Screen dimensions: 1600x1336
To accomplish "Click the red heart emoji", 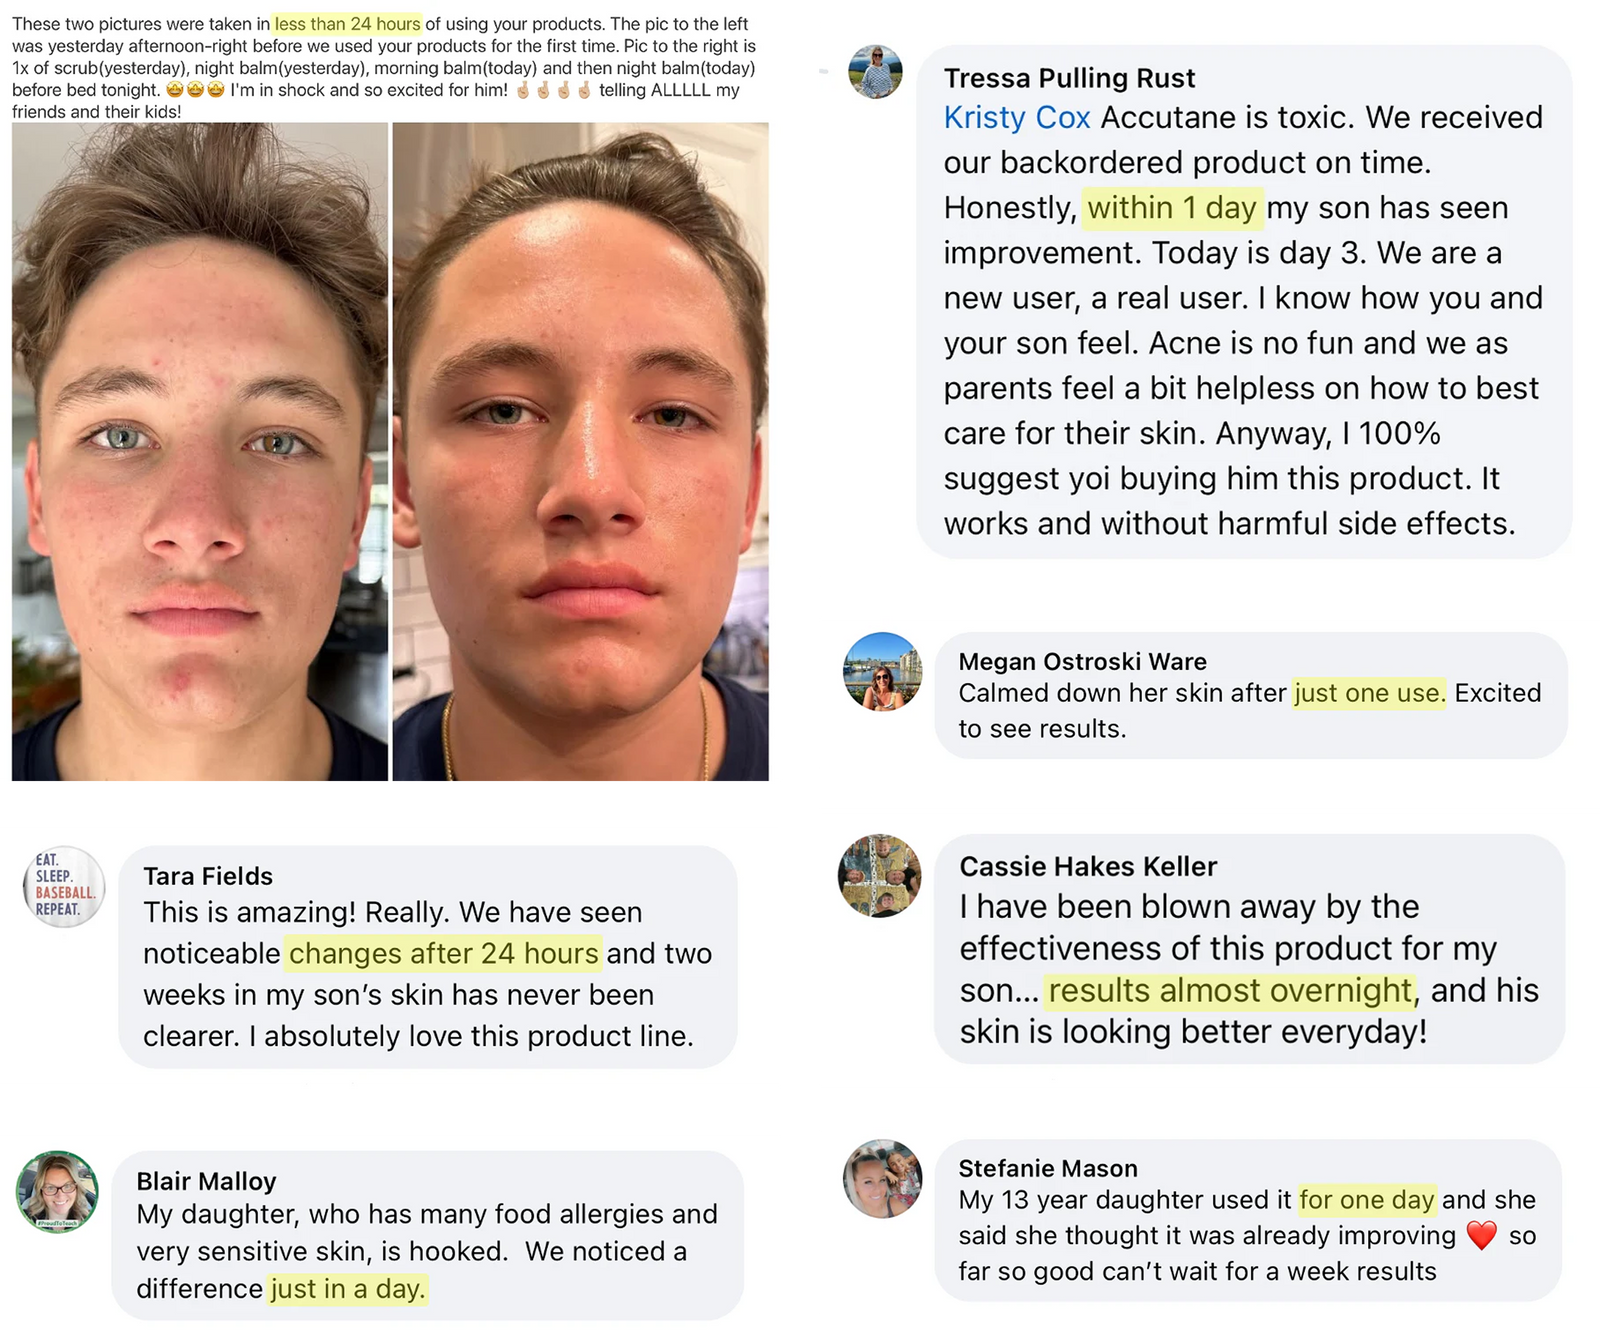I will pyautogui.click(x=1481, y=1236).
